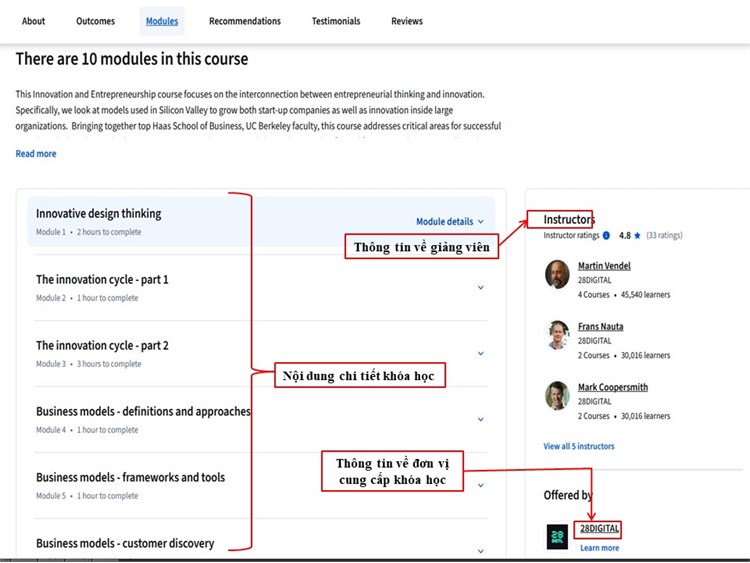Expand Business models - customer discovery module
Viewport: 750px width, 563px height.
480,551
